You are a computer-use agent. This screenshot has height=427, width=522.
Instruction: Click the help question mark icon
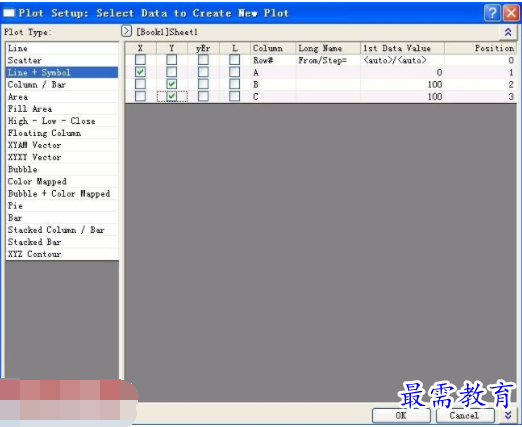(x=492, y=13)
